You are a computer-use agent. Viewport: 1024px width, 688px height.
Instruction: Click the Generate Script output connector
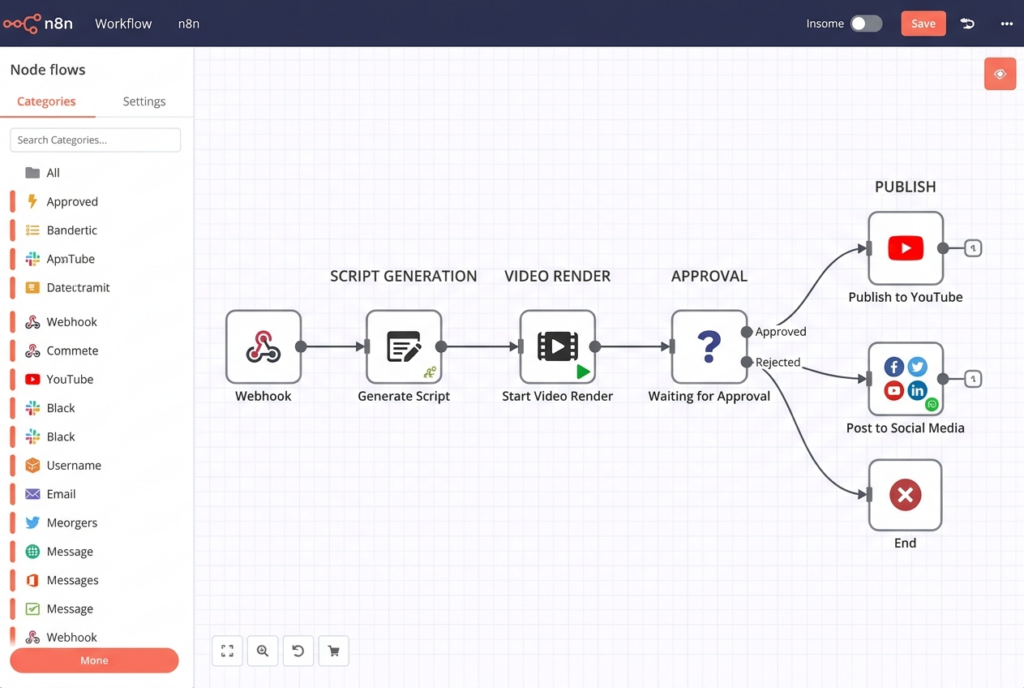point(441,347)
